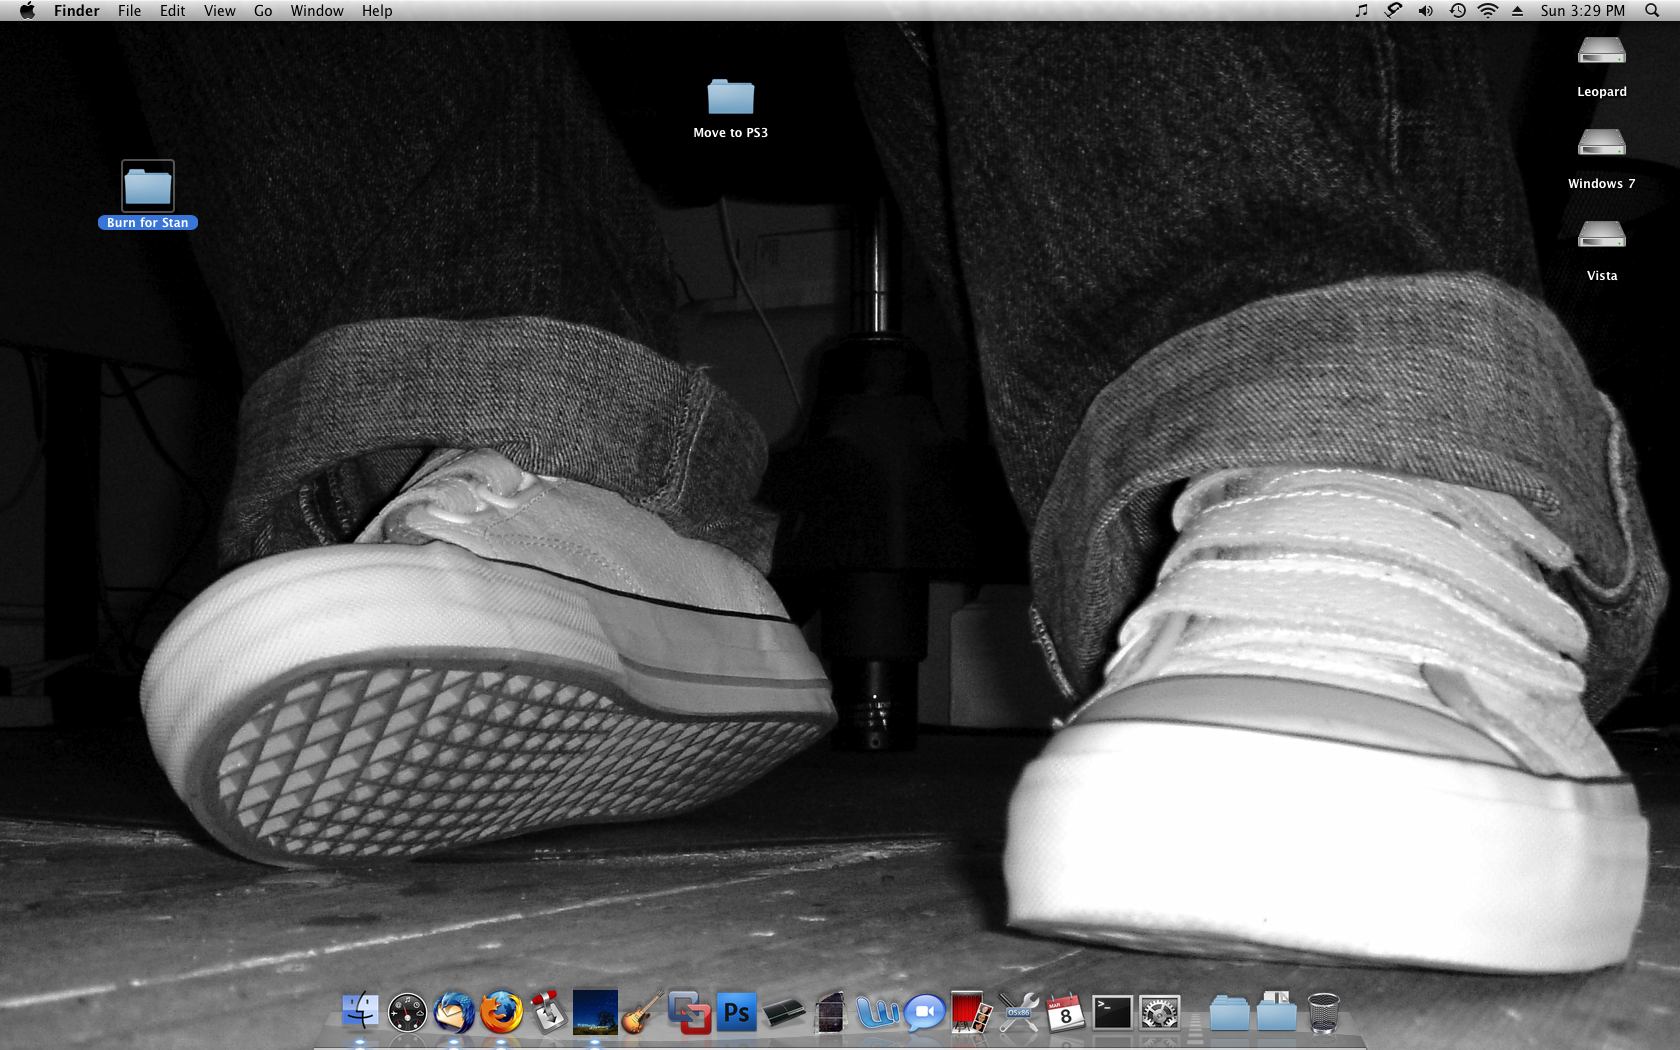Screen dimensions: 1680x1050
Task: Open Thunderbird mail in the dock
Action: tap(454, 1012)
